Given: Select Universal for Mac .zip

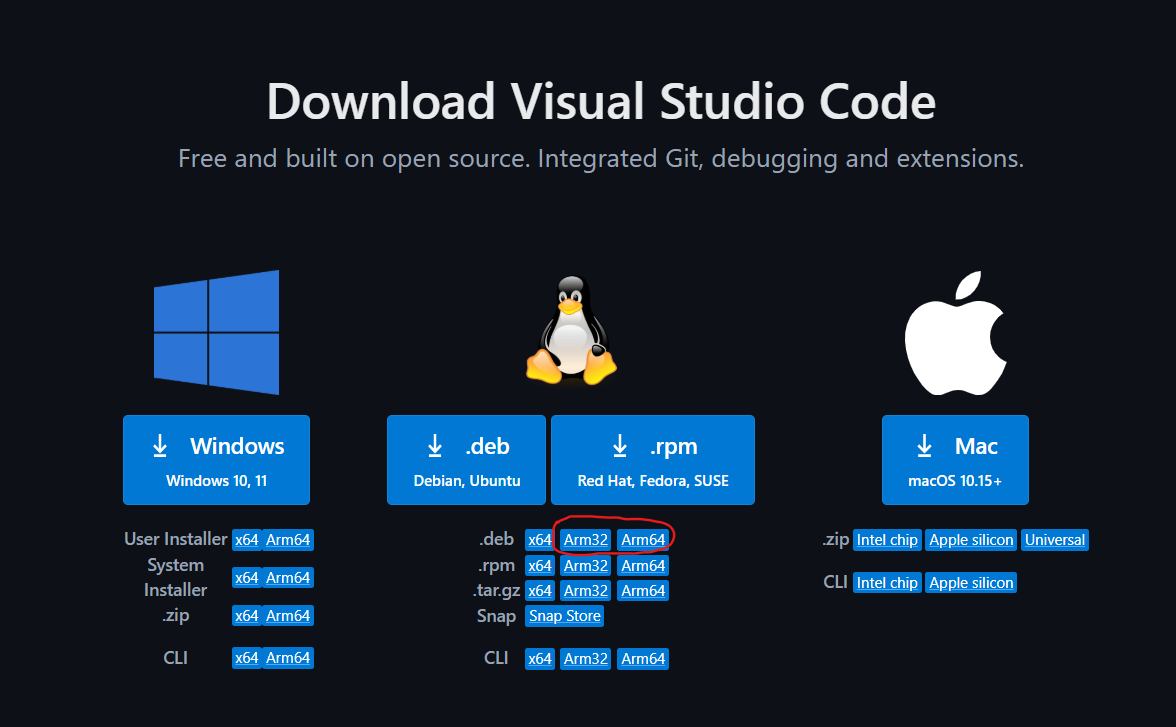Looking at the screenshot, I should tap(1054, 540).
